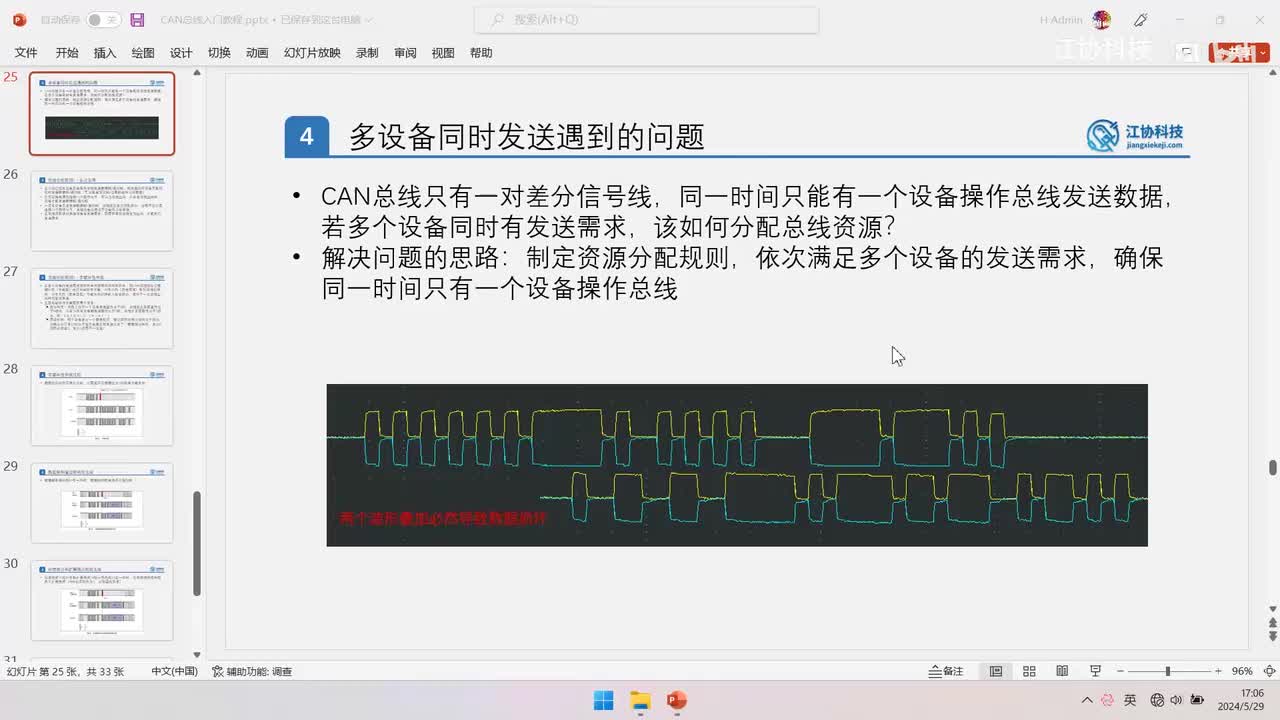Switch to Normal view icon
Viewport: 1280px width, 720px height.
(x=996, y=671)
